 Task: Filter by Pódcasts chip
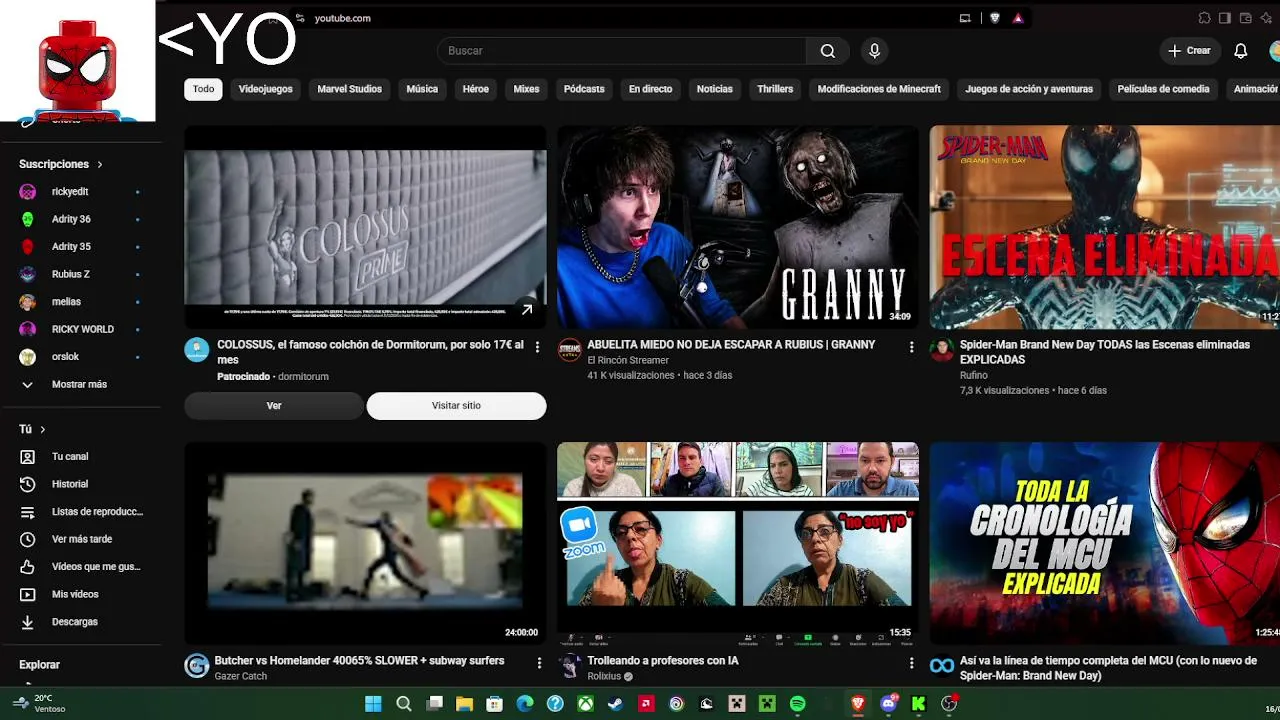[x=584, y=89]
